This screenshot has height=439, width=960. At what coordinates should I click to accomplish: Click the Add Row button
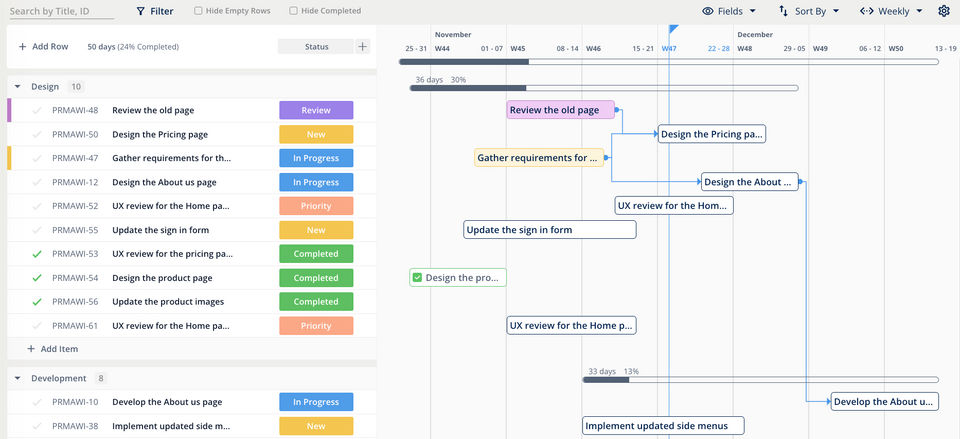[43, 46]
